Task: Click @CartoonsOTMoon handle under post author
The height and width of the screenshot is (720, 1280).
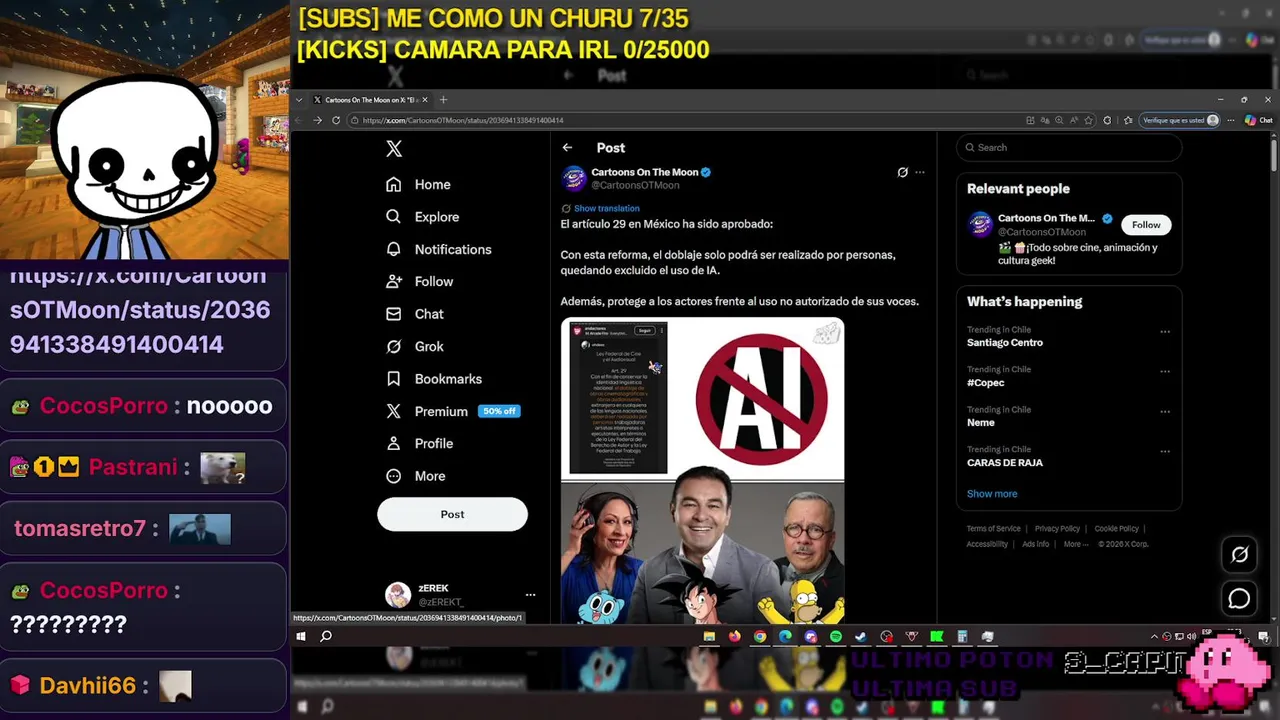Action: [x=635, y=185]
